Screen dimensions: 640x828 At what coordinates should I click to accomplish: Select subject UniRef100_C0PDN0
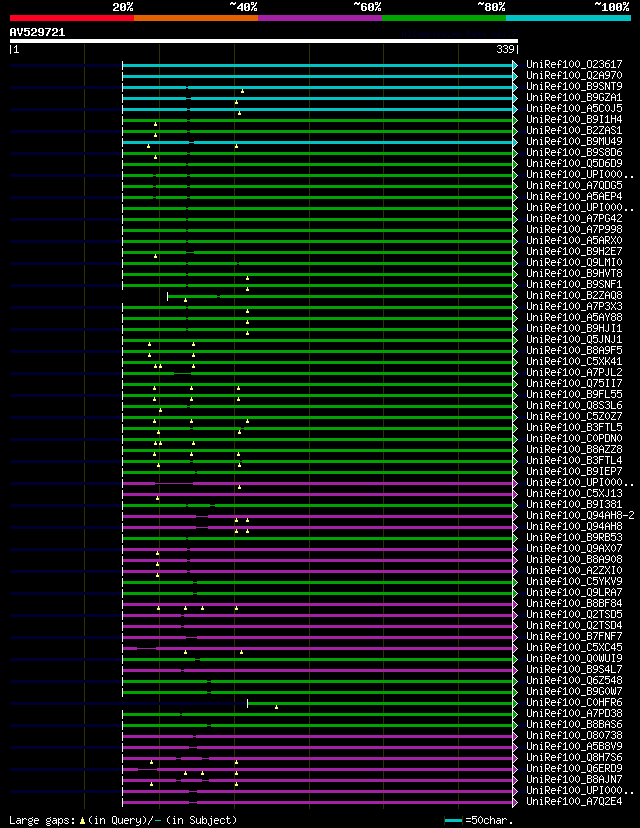pos(575,438)
